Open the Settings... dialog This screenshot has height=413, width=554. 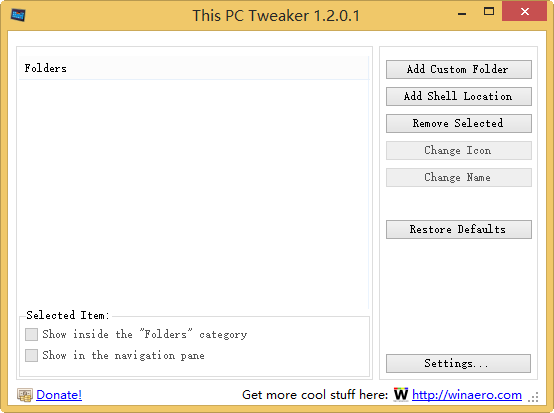[x=459, y=364]
